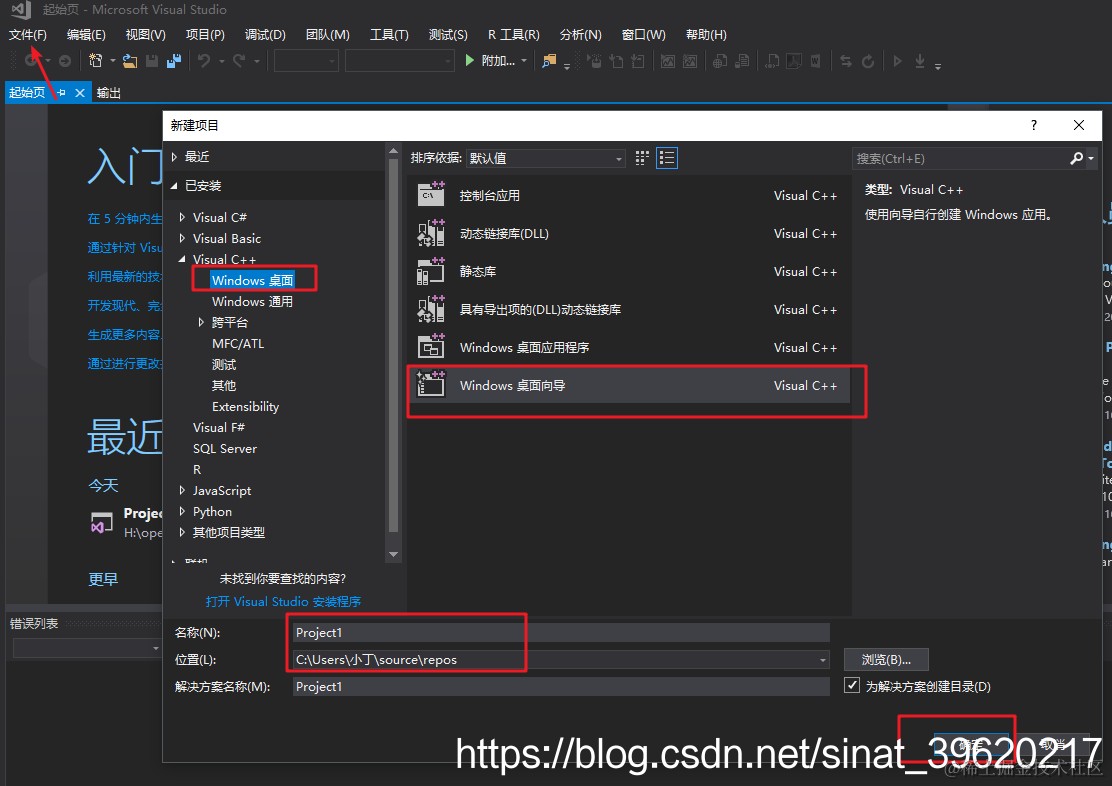Select 具有导出项的(DLL)动态链接库 template
1112x786 pixels.
point(629,310)
